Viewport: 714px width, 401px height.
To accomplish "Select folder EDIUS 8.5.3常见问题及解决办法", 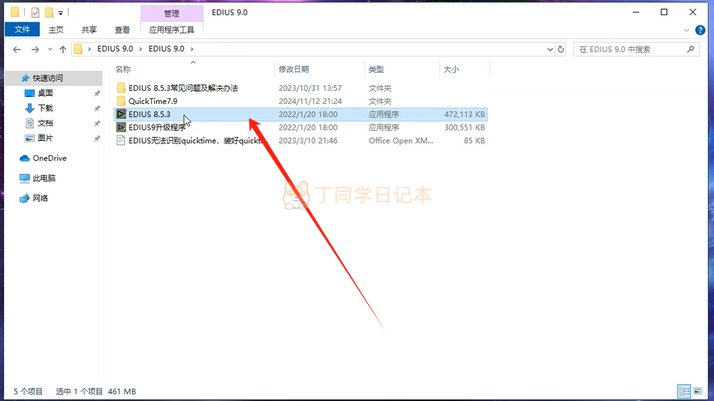I will pyautogui.click(x=183, y=88).
